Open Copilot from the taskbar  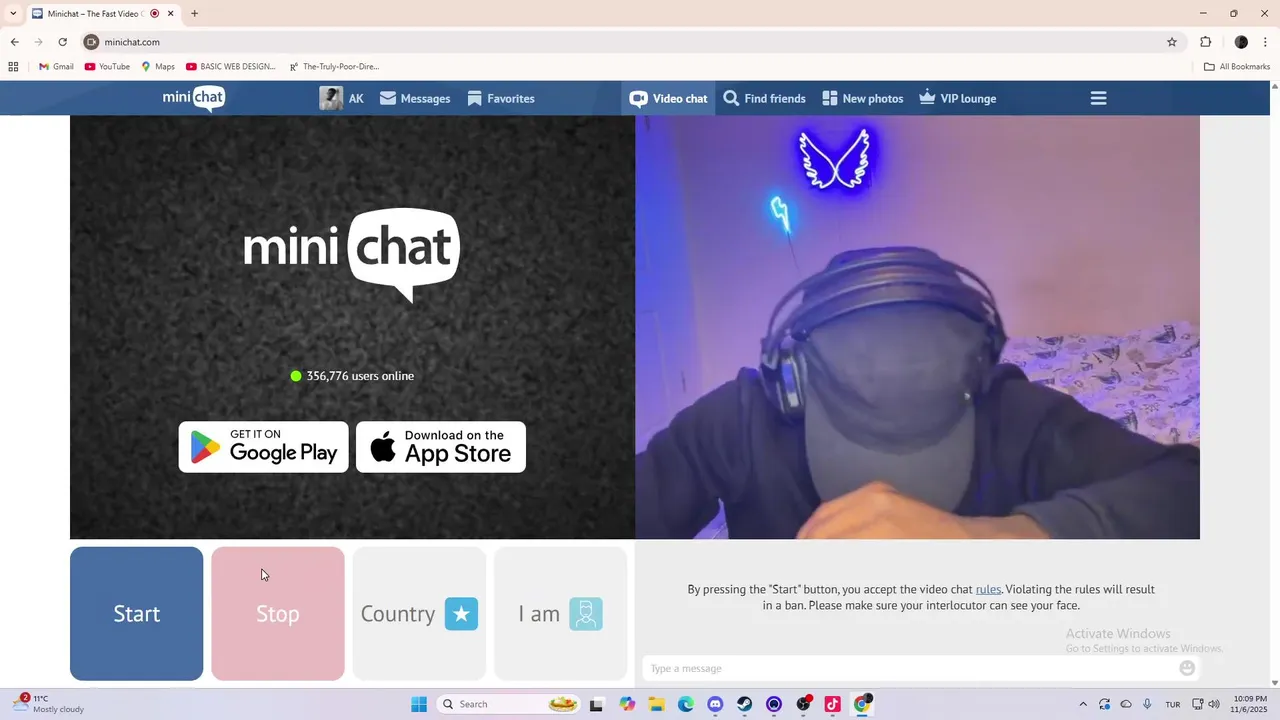click(x=627, y=704)
